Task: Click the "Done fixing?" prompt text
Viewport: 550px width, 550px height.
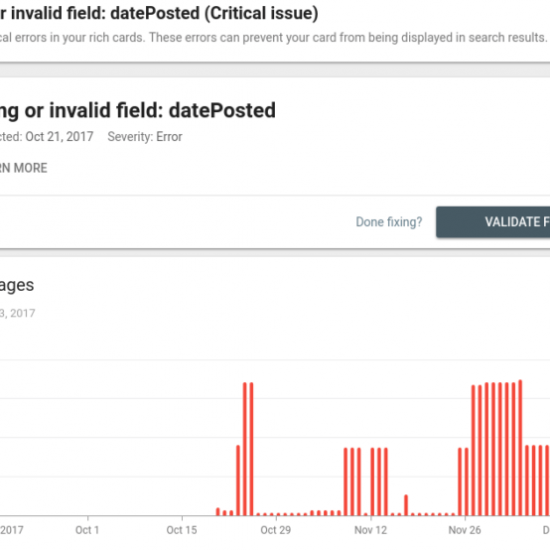Action: coord(389,222)
